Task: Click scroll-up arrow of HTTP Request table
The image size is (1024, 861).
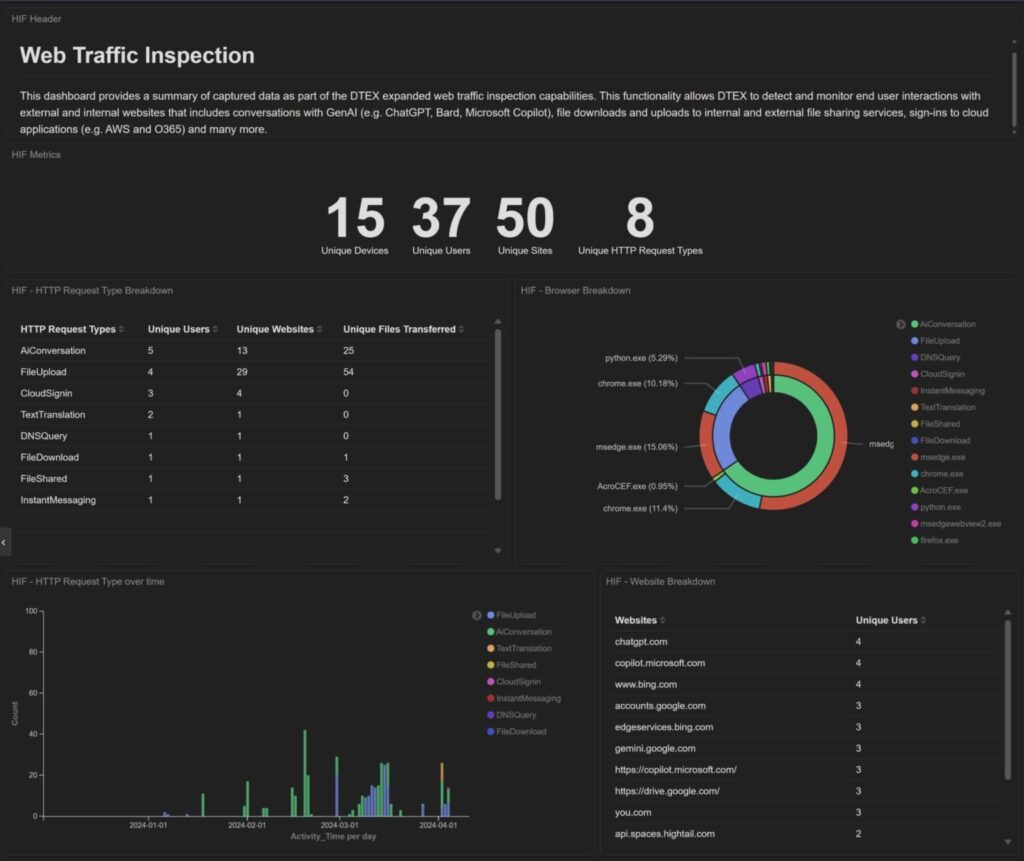Action: coord(498,322)
